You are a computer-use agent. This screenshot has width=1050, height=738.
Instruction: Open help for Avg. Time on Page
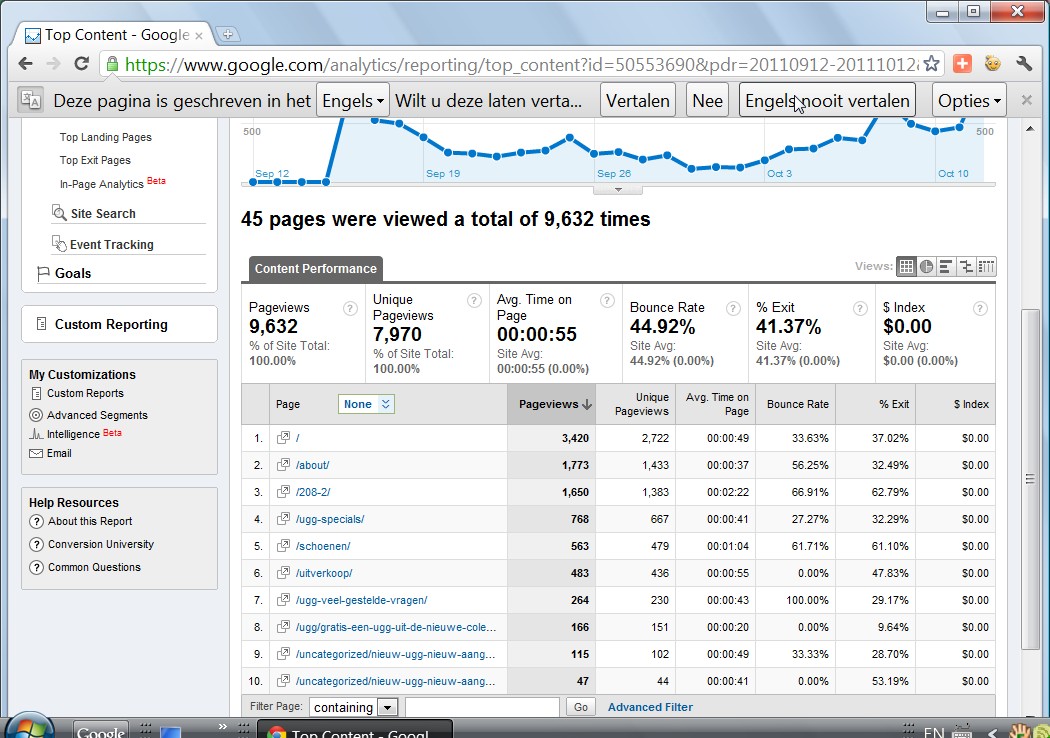pyautogui.click(x=607, y=300)
